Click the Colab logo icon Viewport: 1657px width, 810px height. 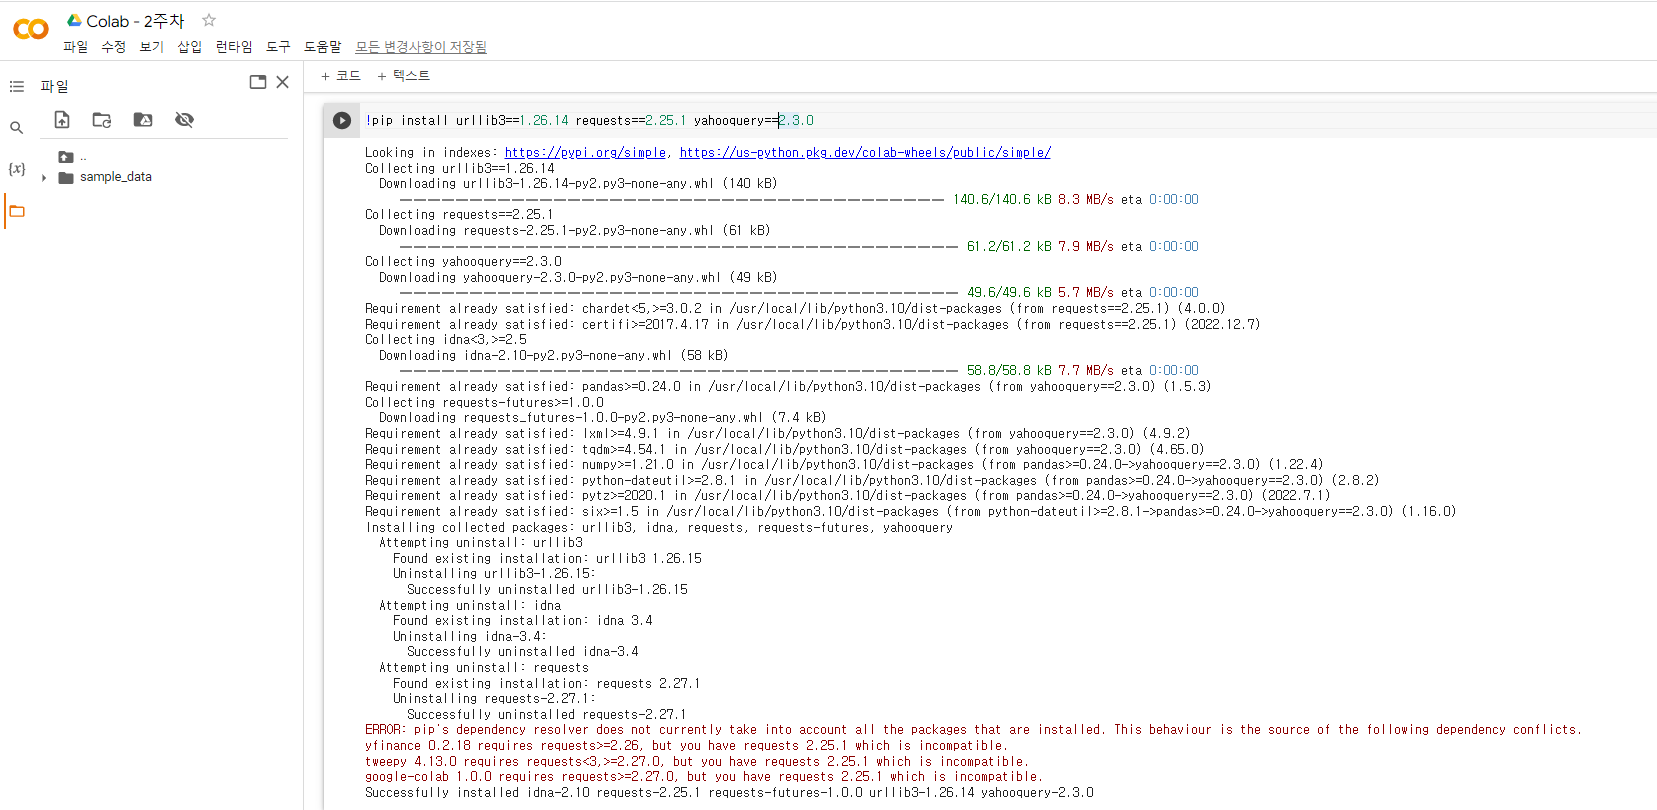(x=30, y=29)
